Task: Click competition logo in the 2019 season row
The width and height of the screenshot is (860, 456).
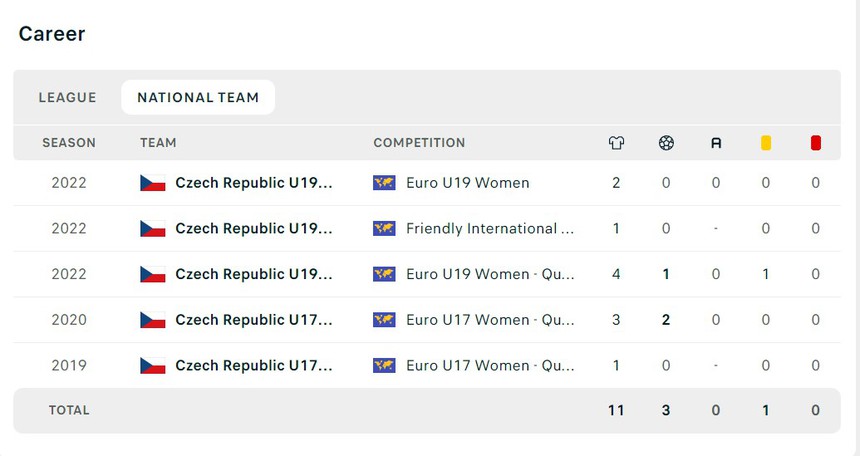Action: point(384,366)
